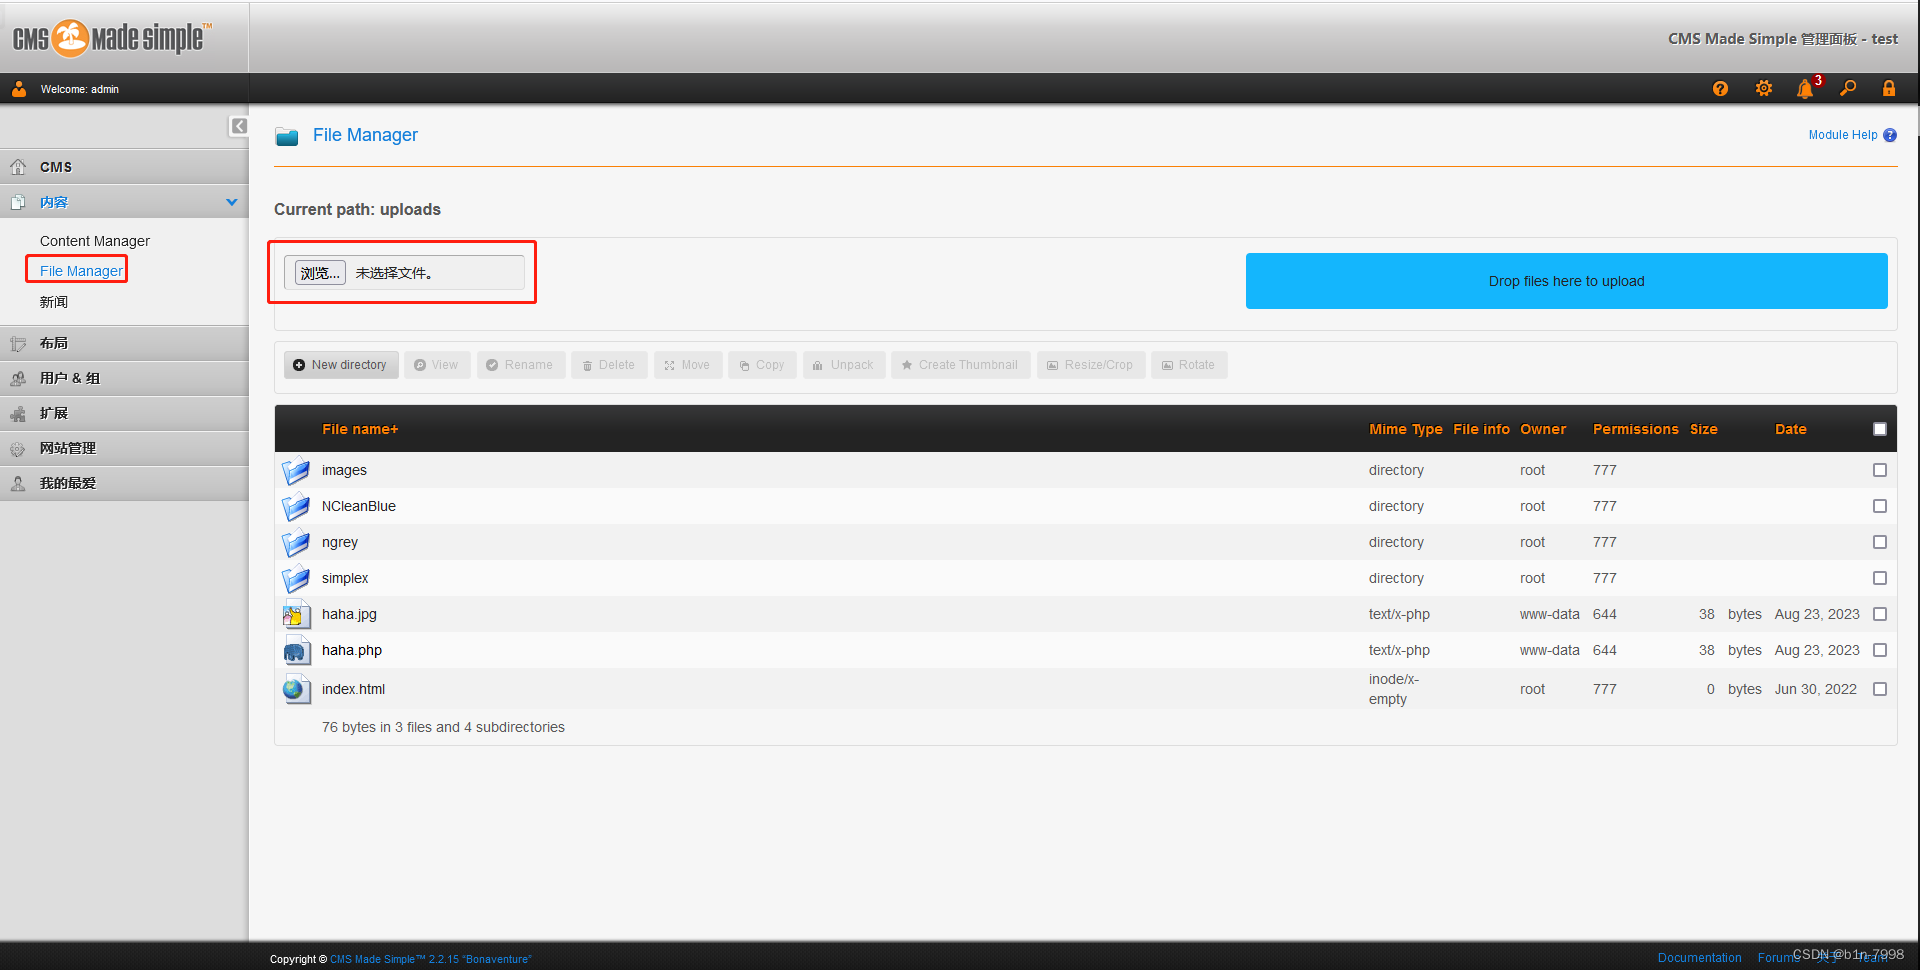Viewport: 1920px width, 970px height.
Task: Click the settings gear icon
Action: click(1763, 88)
